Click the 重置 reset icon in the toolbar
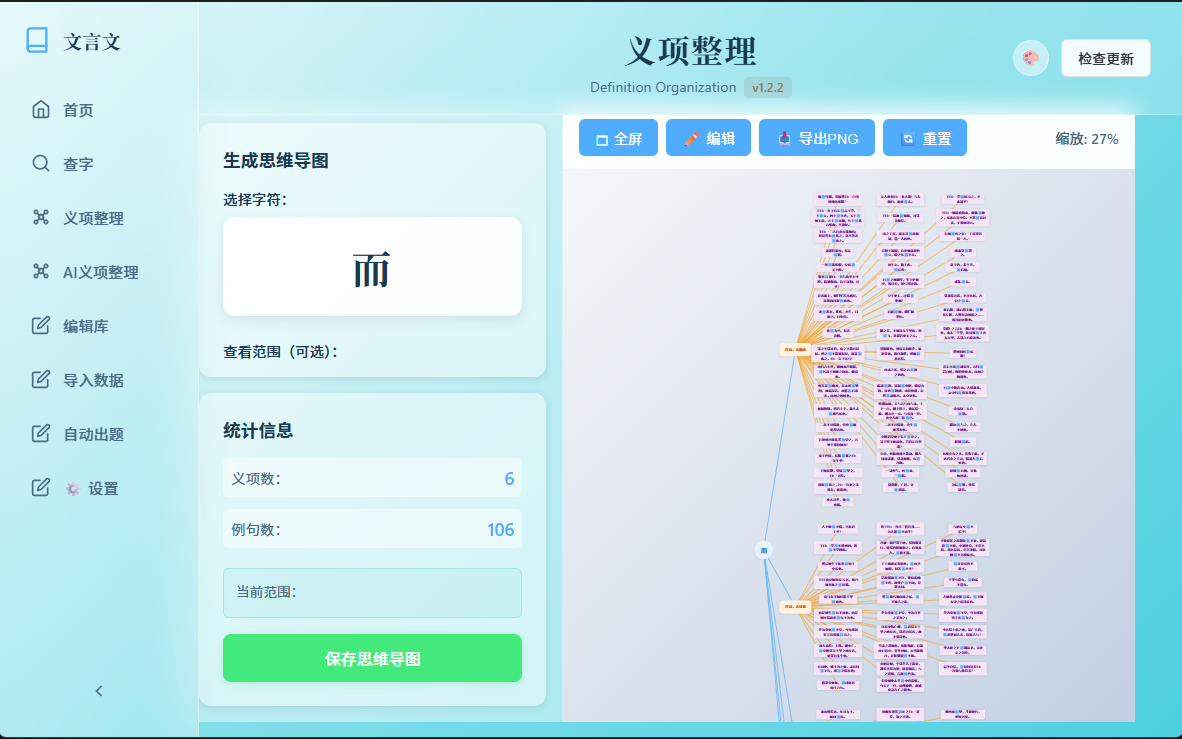1182x739 pixels. point(909,137)
